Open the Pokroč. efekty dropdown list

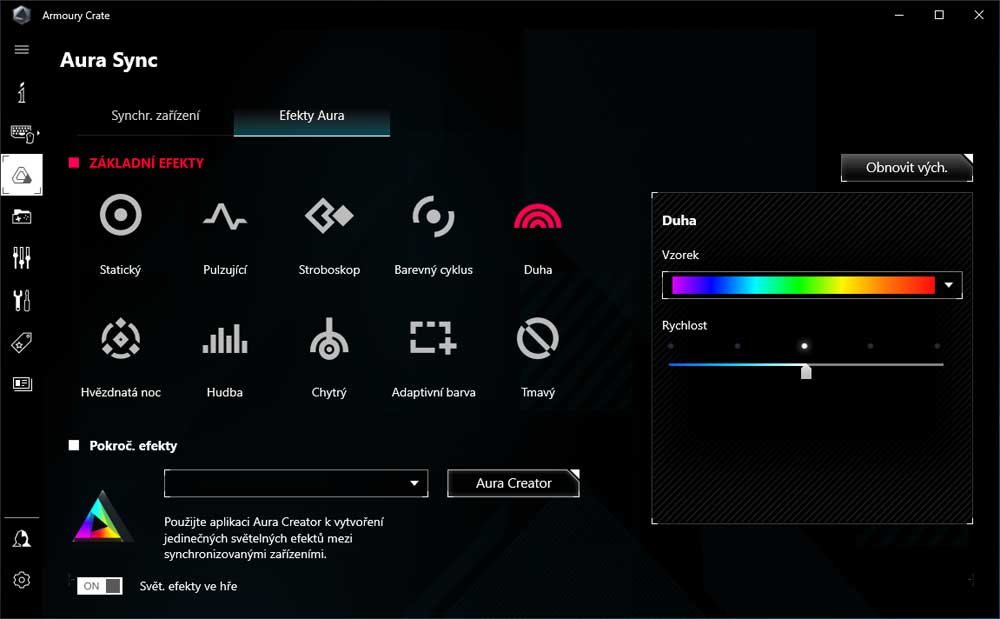click(296, 483)
